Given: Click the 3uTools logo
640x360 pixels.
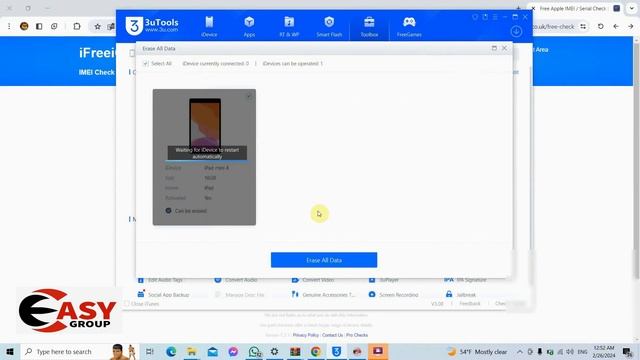Looking at the screenshot, I should [x=152, y=25].
